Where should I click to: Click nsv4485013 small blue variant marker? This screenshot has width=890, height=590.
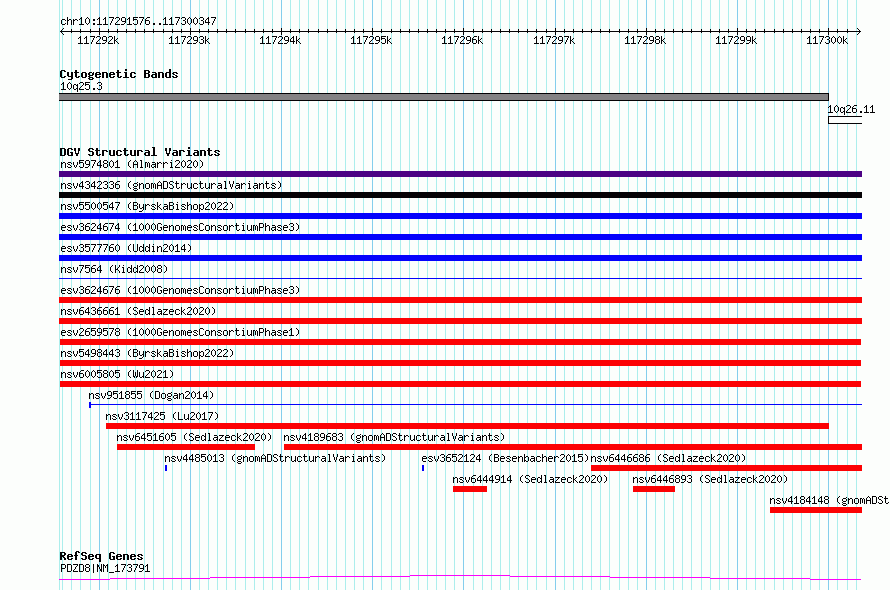(x=166, y=468)
